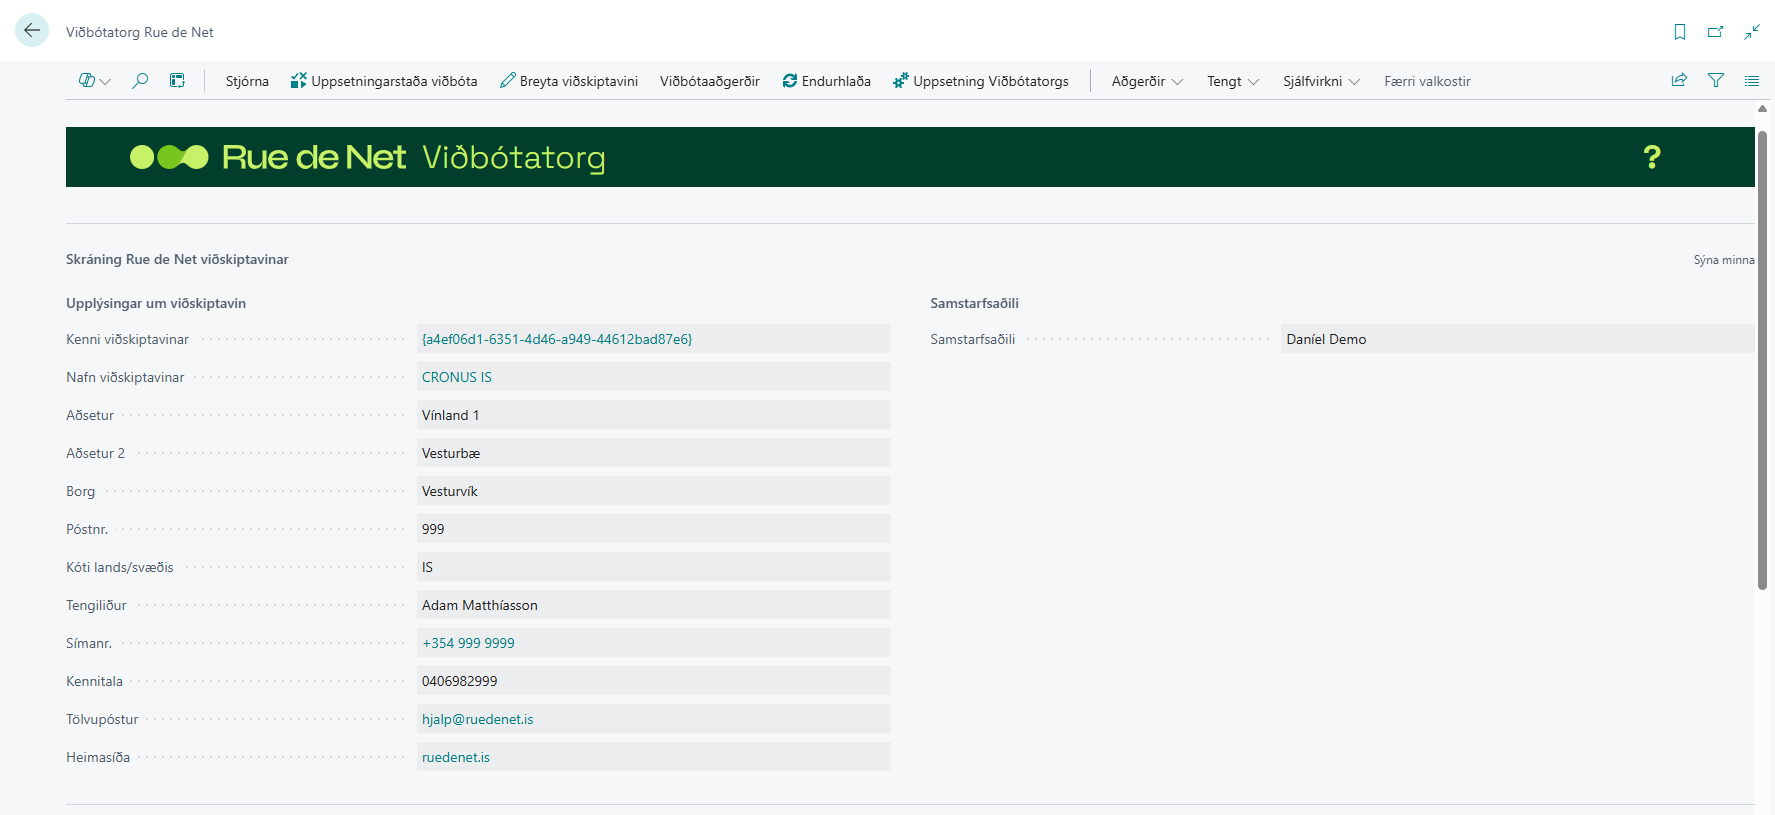Click the green question mark help icon

click(x=1652, y=157)
